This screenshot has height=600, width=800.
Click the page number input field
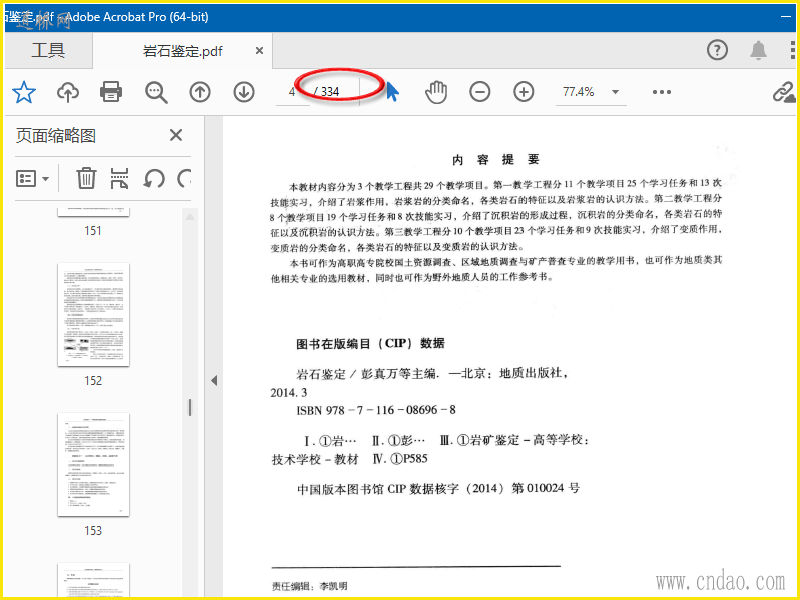point(292,92)
